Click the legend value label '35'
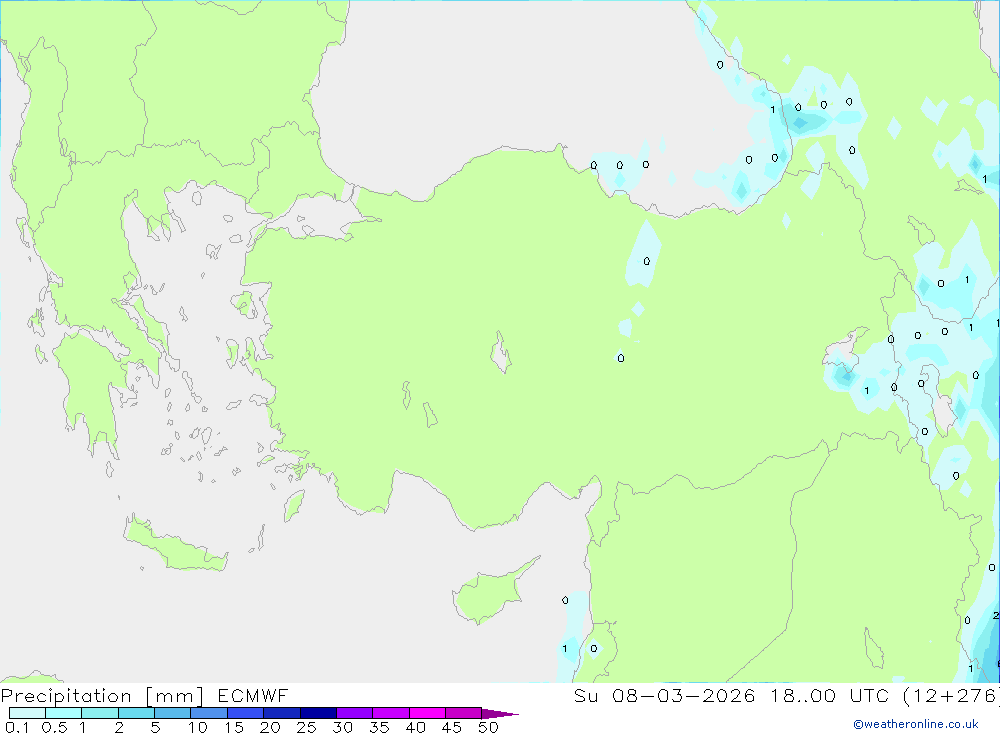The height and width of the screenshot is (733, 1000). pos(379,727)
